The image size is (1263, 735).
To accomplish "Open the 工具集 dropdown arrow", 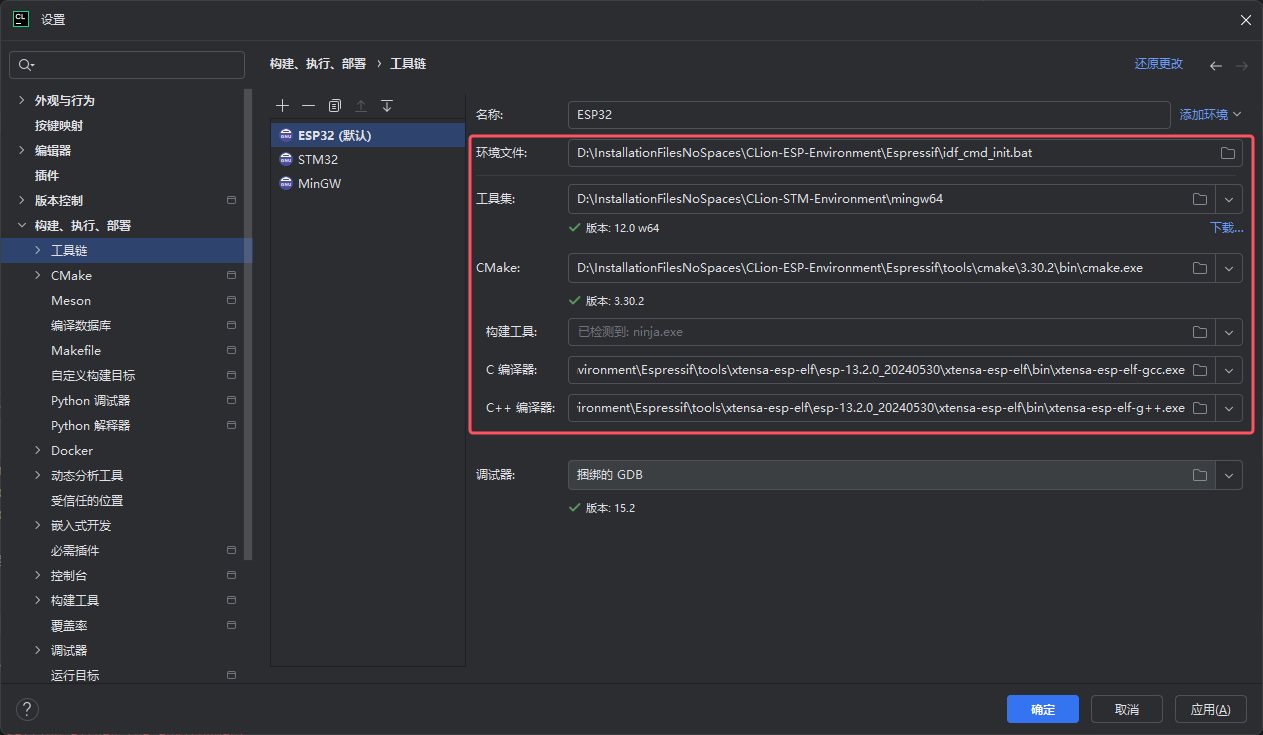I will pos(1229,199).
